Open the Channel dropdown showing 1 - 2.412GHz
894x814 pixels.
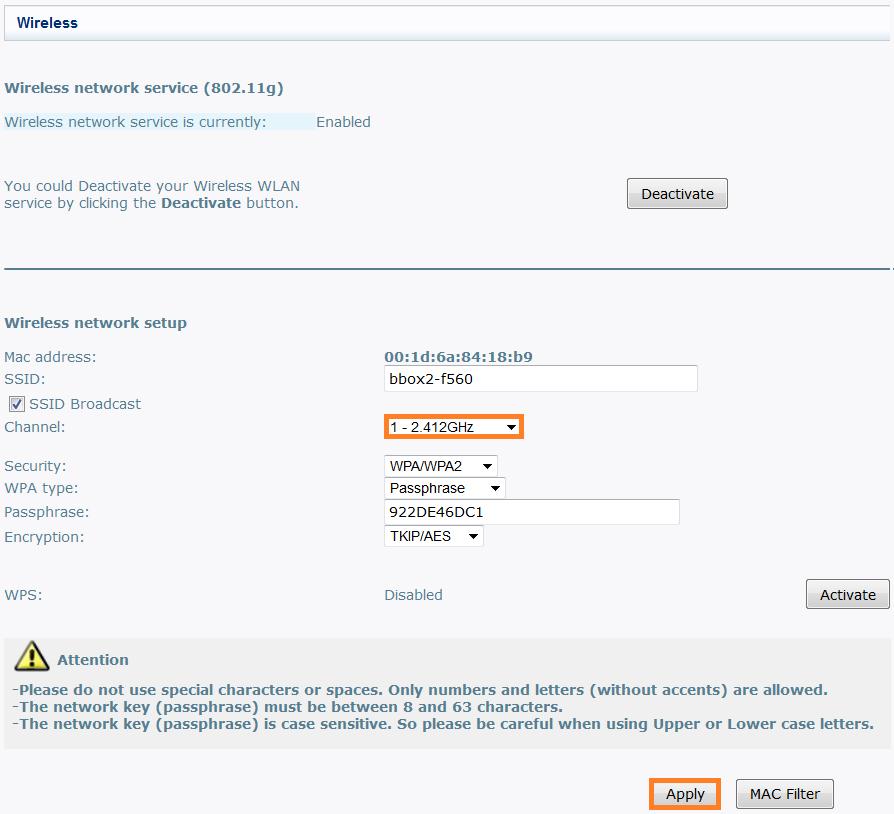pos(453,427)
